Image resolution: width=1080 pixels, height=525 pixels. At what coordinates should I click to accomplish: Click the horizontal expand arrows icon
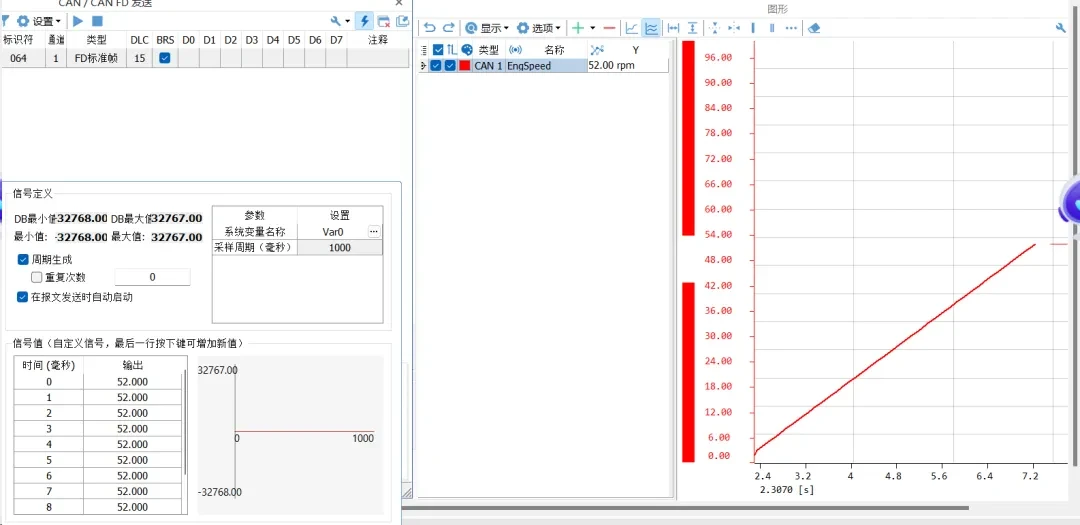(734, 28)
